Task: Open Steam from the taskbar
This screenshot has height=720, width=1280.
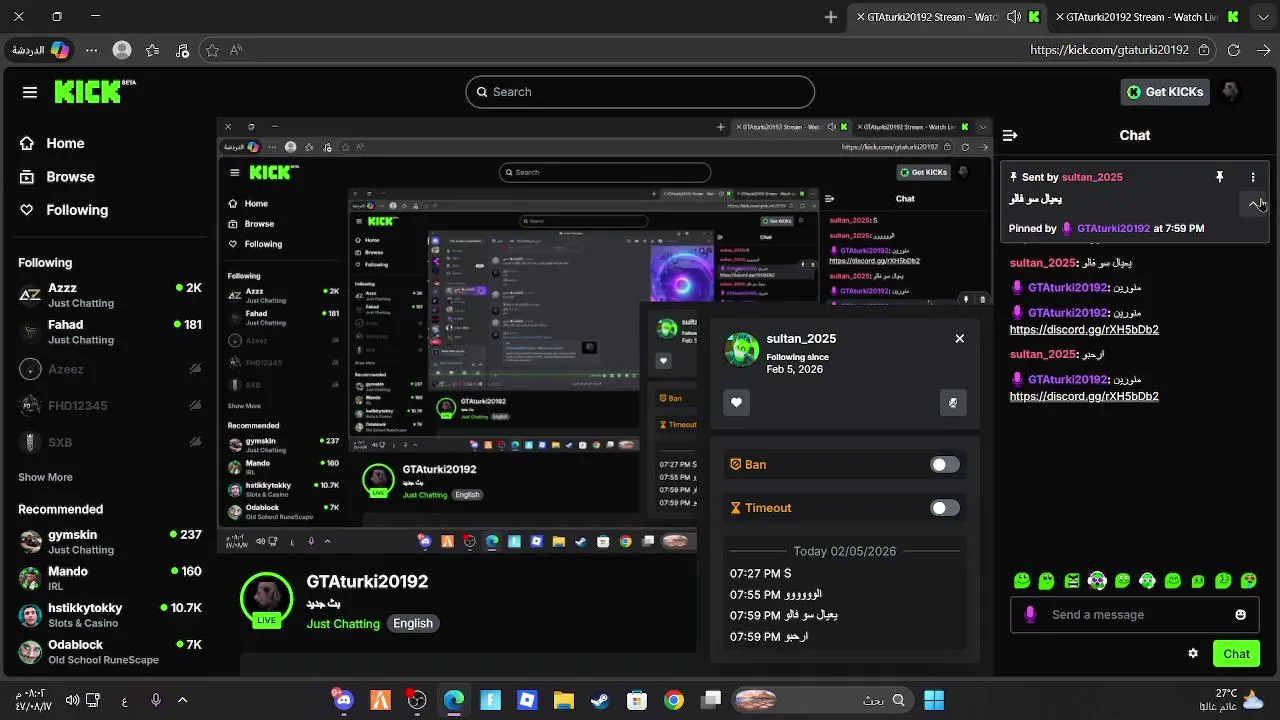Action: click(x=600, y=701)
